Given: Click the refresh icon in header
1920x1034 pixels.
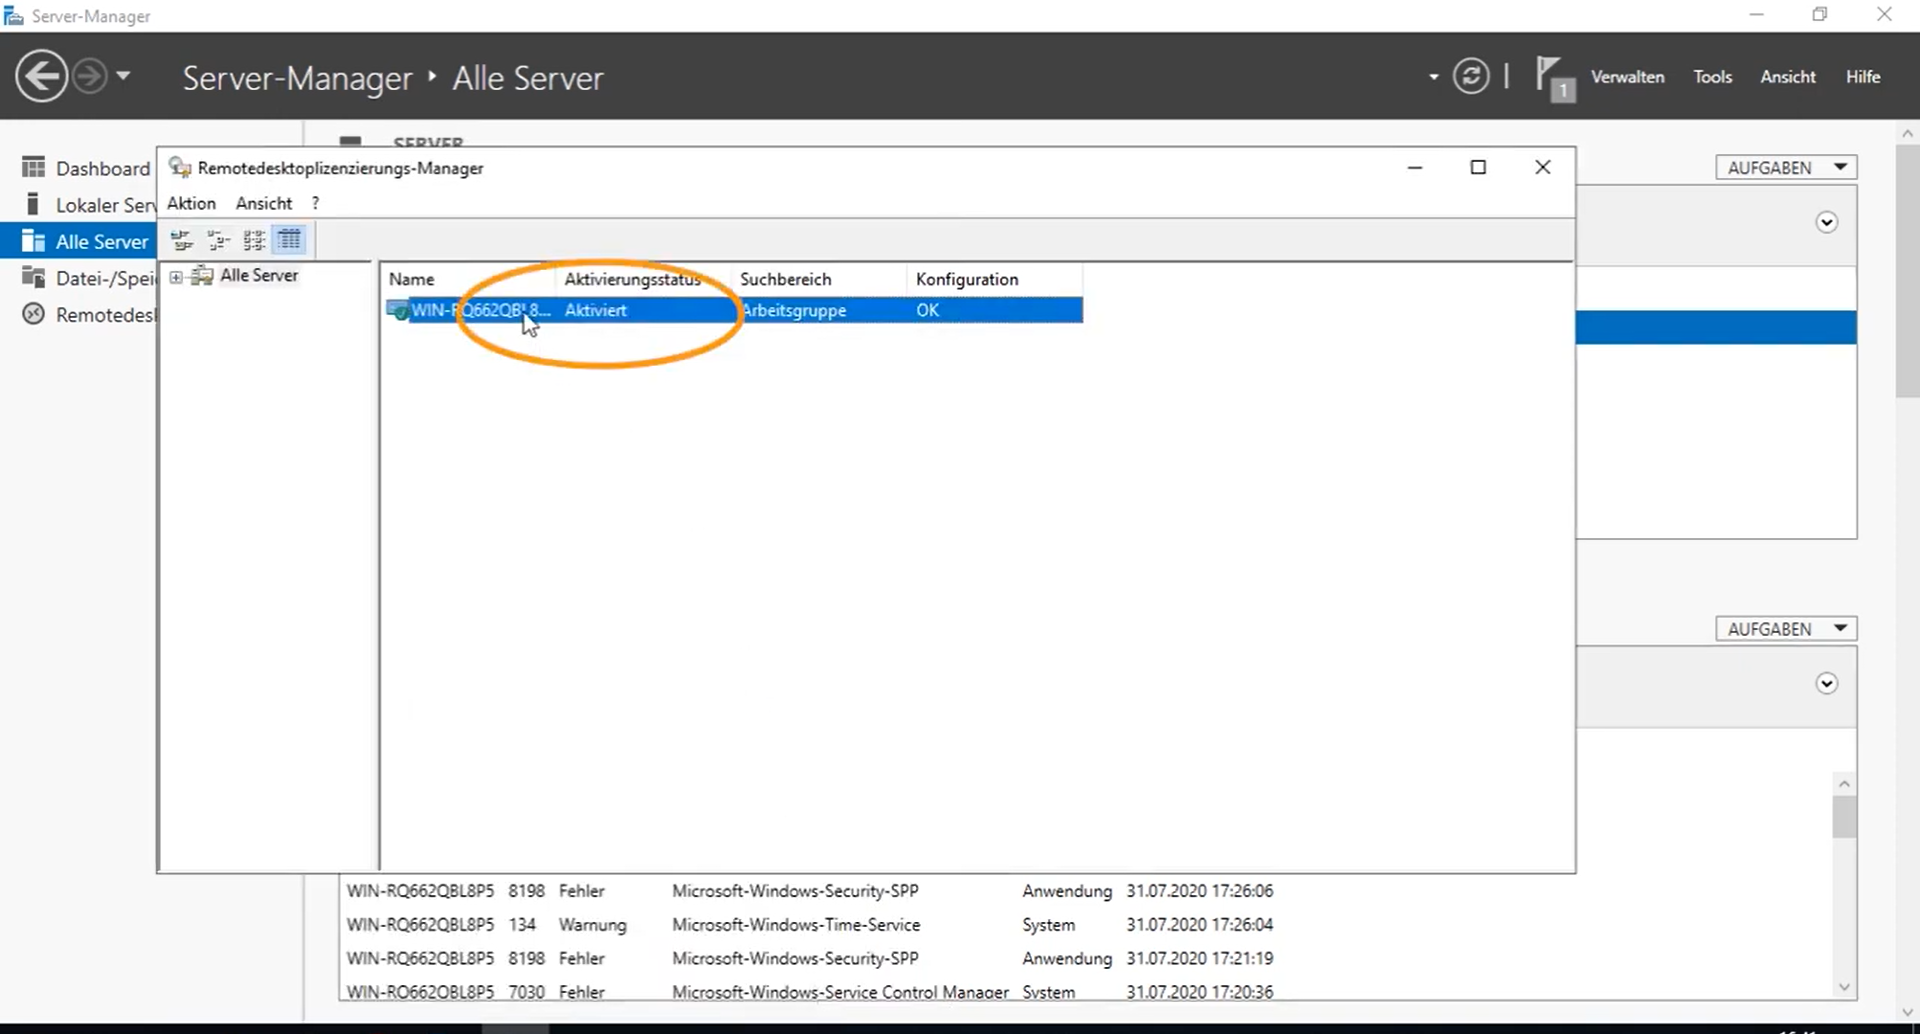Looking at the screenshot, I should pyautogui.click(x=1470, y=77).
